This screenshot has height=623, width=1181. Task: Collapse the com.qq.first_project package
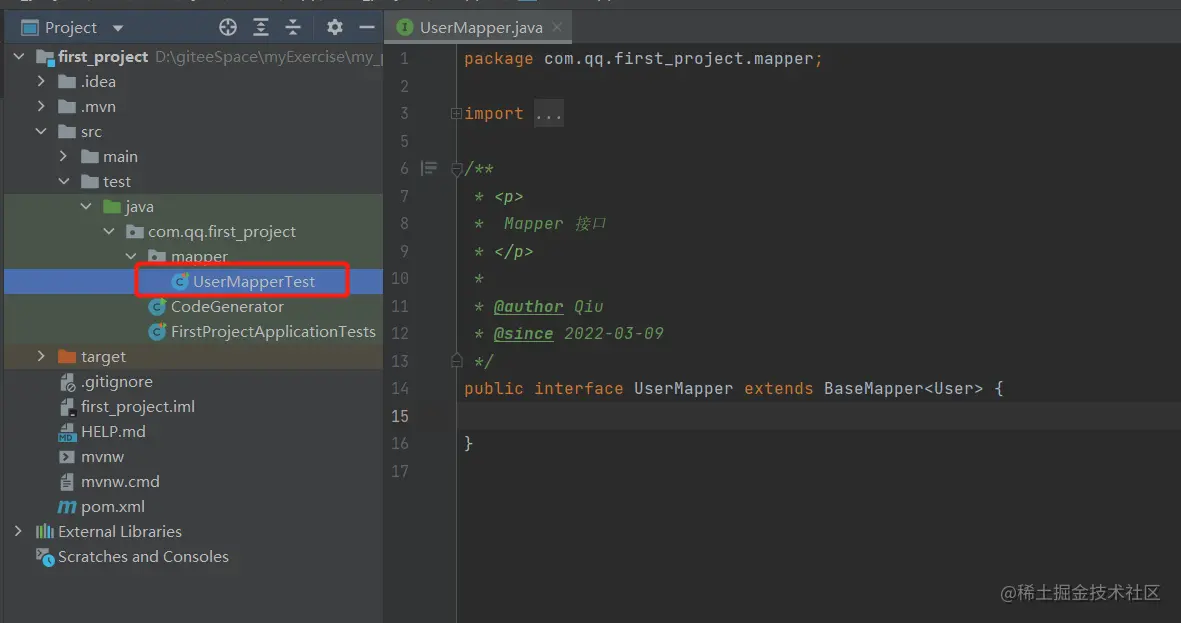click(109, 231)
